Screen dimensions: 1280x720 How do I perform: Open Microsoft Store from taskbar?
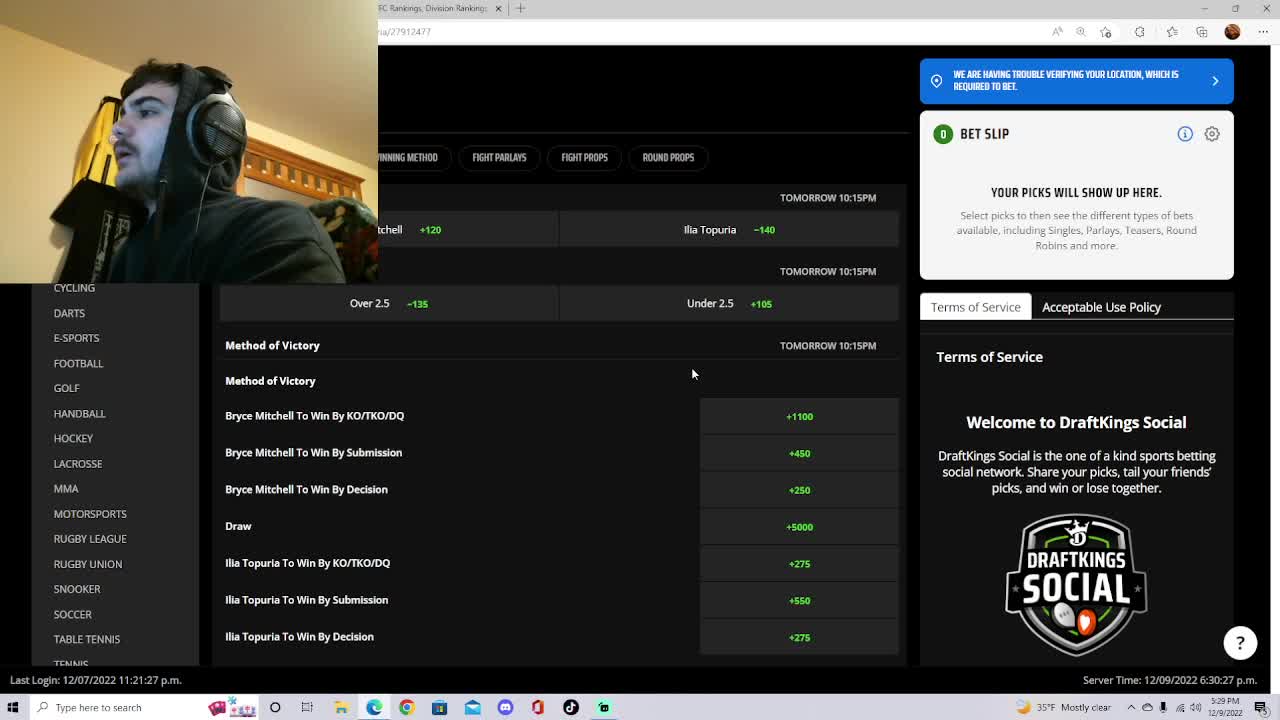point(439,707)
